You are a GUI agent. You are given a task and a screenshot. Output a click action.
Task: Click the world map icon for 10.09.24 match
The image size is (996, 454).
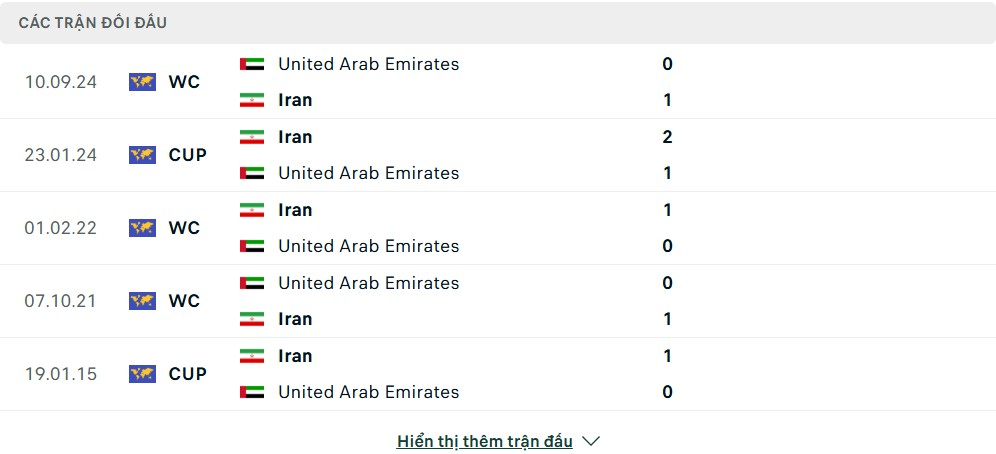142,82
